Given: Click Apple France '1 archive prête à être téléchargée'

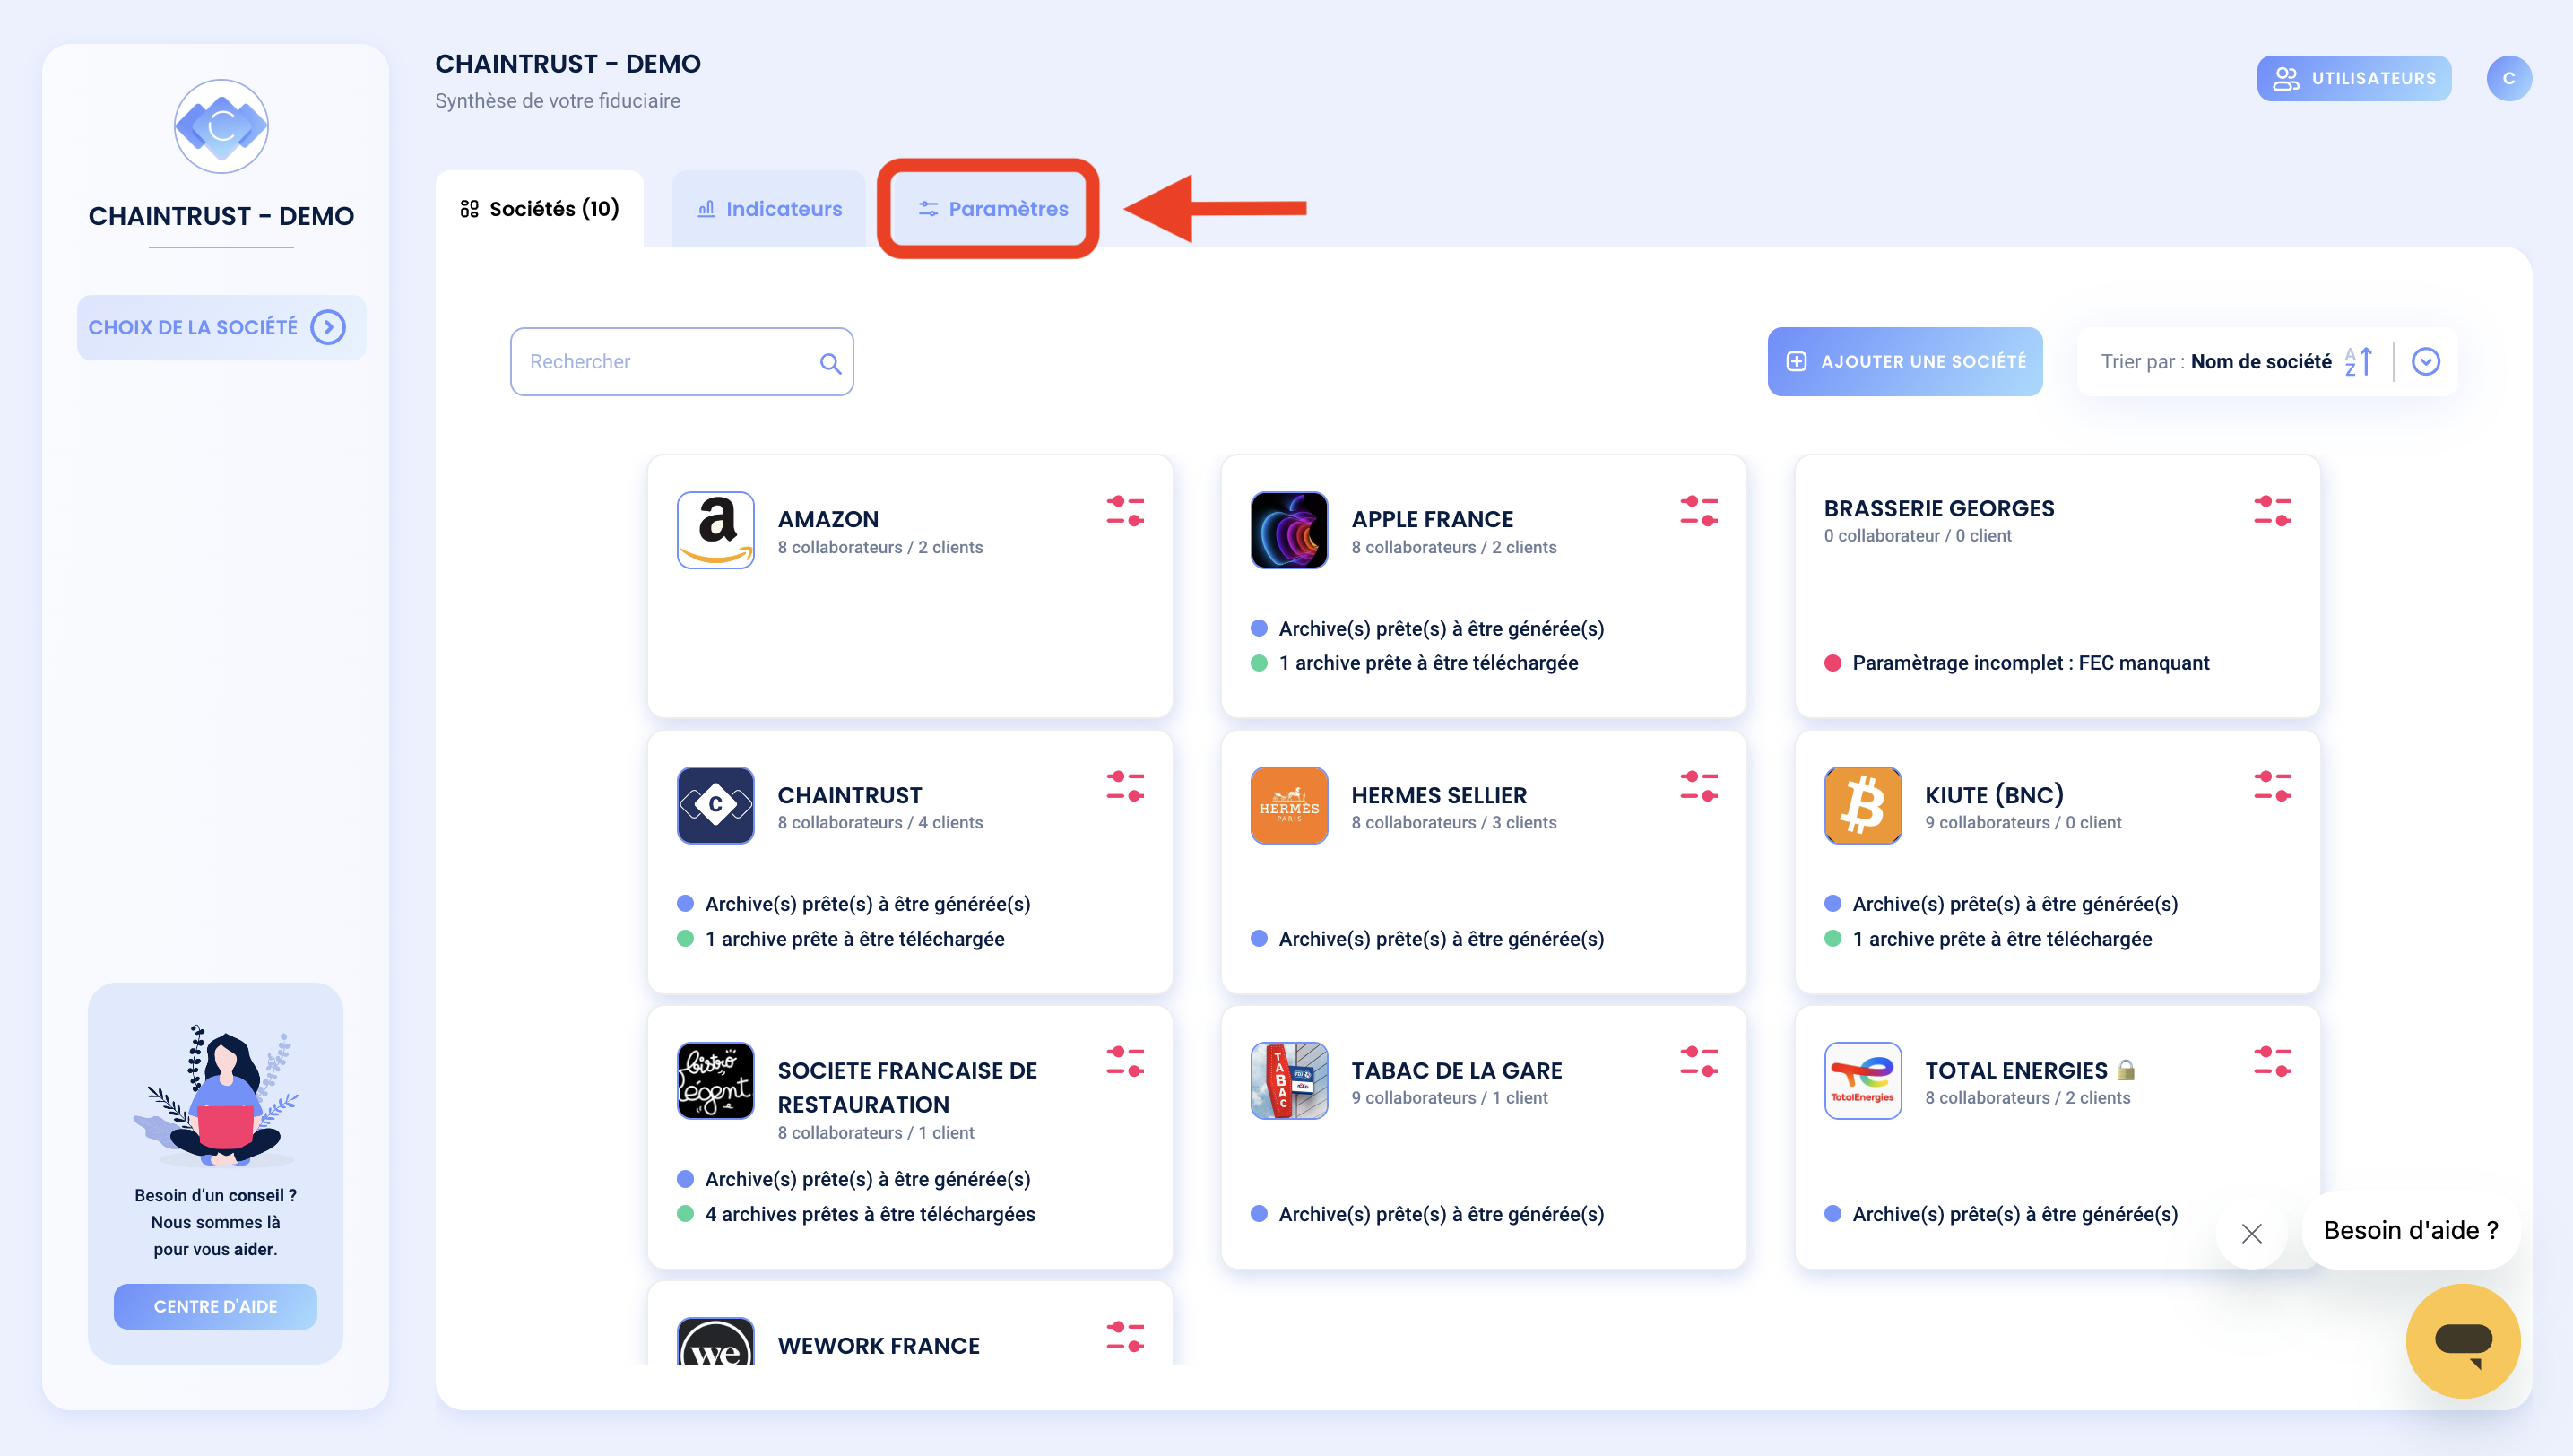Looking at the screenshot, I should 1428,663.
